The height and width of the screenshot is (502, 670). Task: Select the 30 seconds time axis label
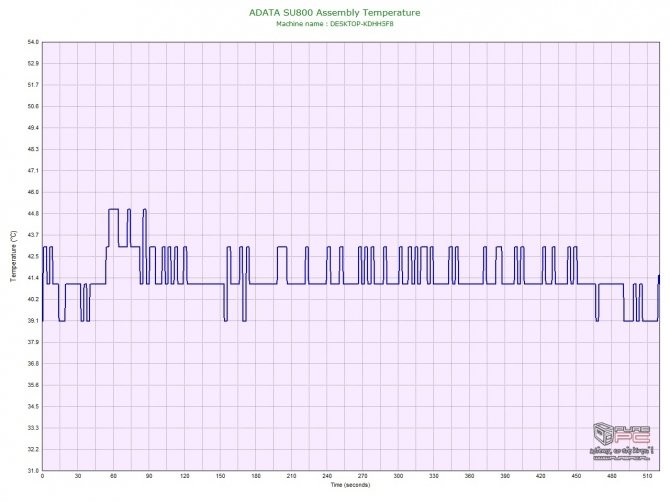78,476
